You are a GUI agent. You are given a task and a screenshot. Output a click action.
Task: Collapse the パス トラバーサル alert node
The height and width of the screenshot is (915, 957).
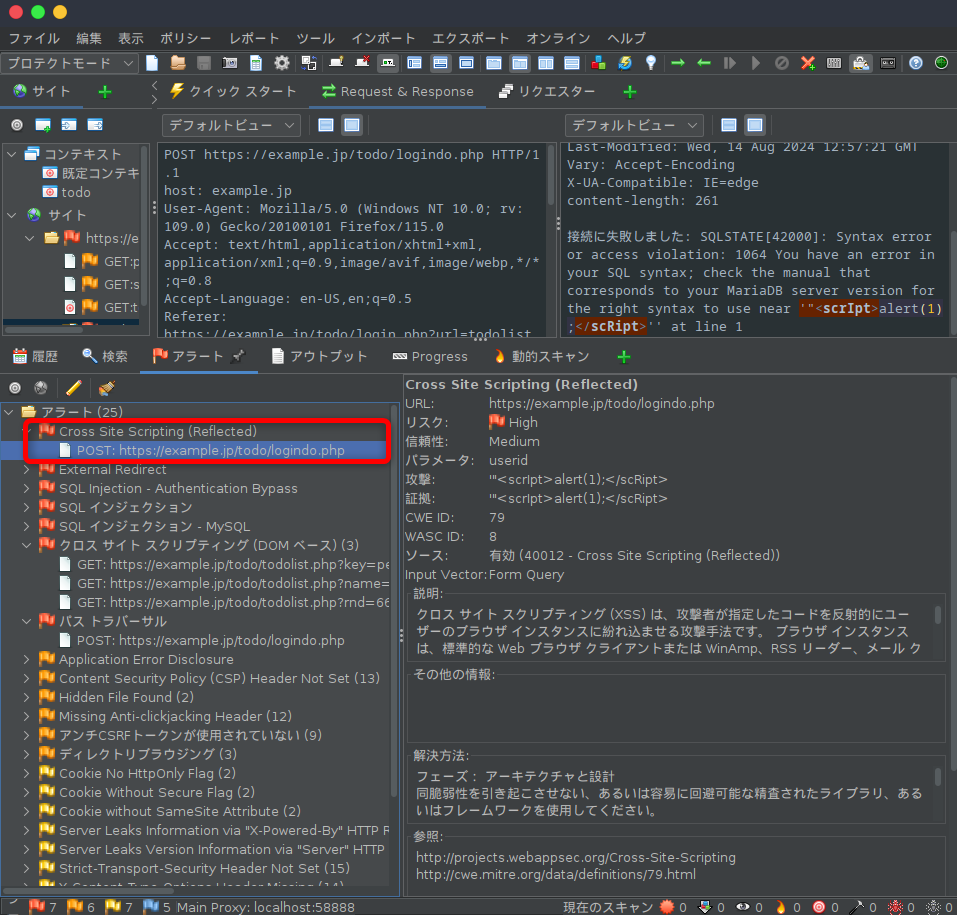26,621
